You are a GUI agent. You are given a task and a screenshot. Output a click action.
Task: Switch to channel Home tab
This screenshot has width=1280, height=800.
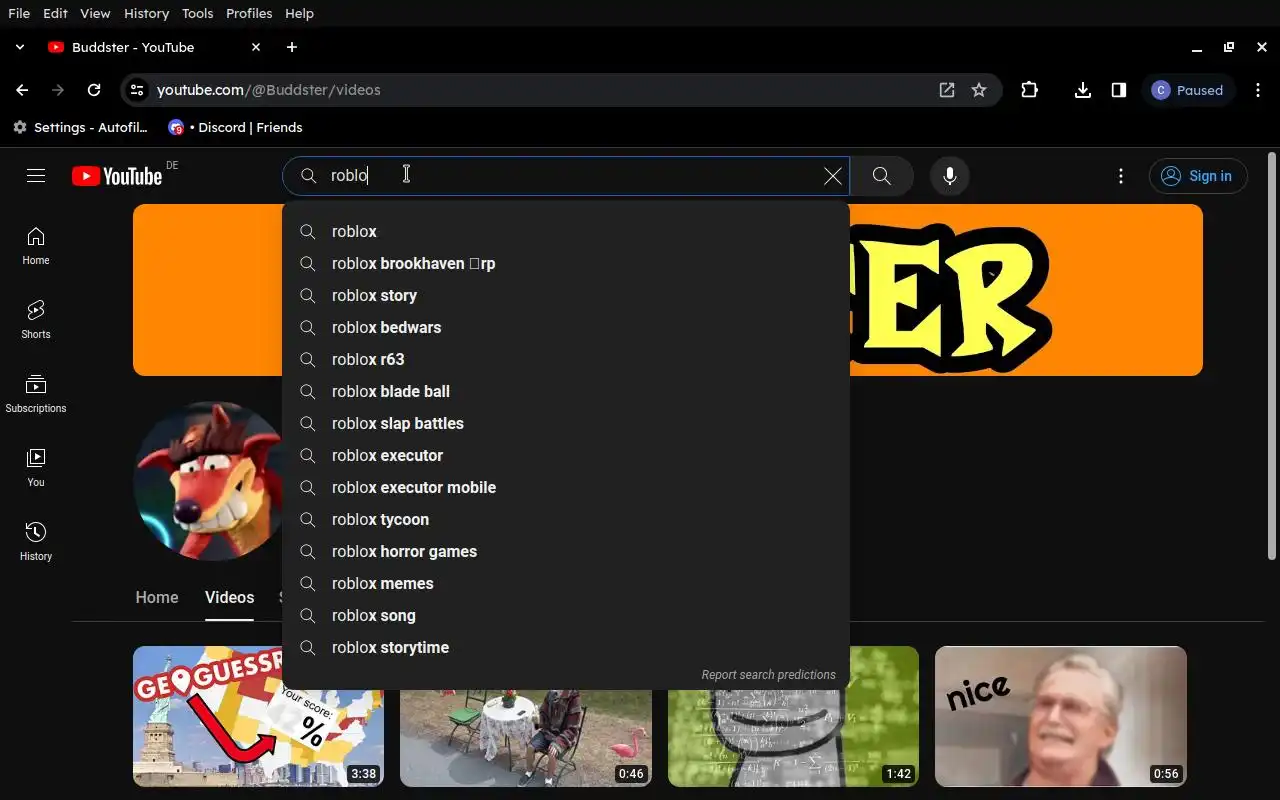pyautogui.click(x=157, y=597)
